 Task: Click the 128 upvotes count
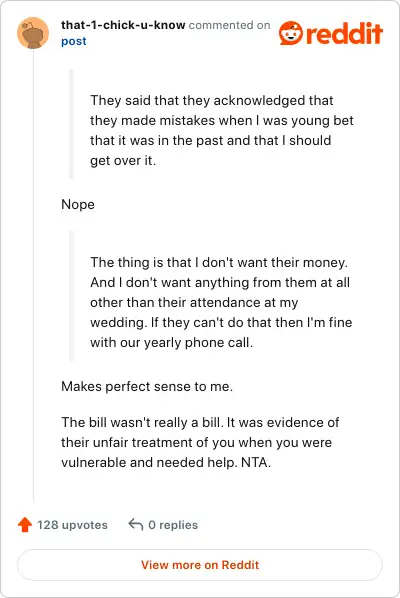[x=72, y=525]
